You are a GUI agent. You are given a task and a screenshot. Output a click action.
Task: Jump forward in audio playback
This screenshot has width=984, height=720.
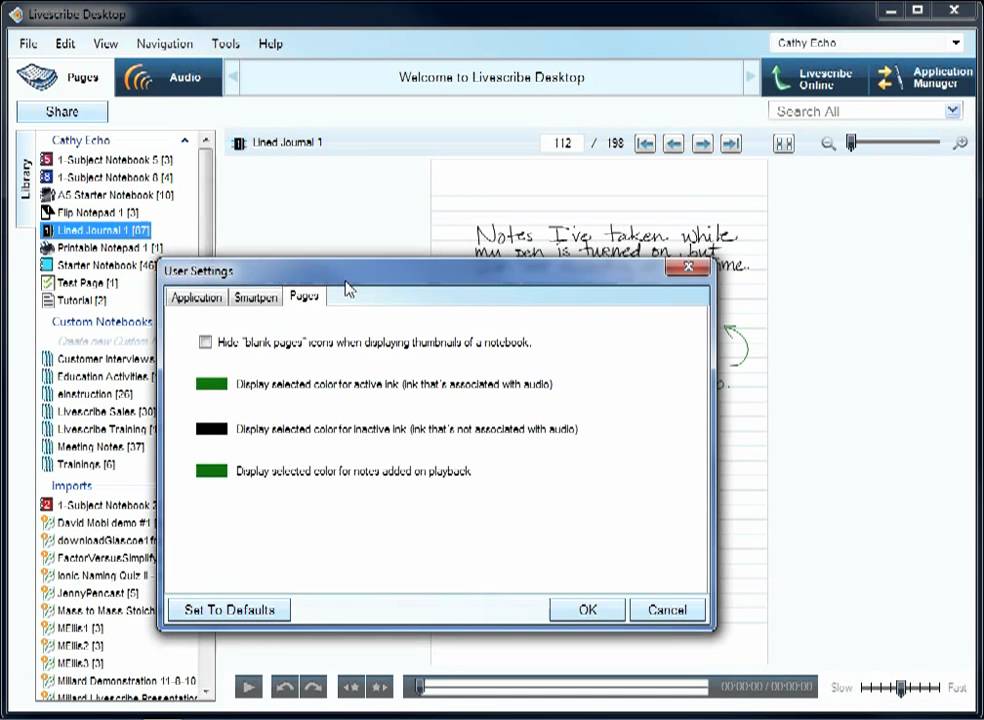314,687
